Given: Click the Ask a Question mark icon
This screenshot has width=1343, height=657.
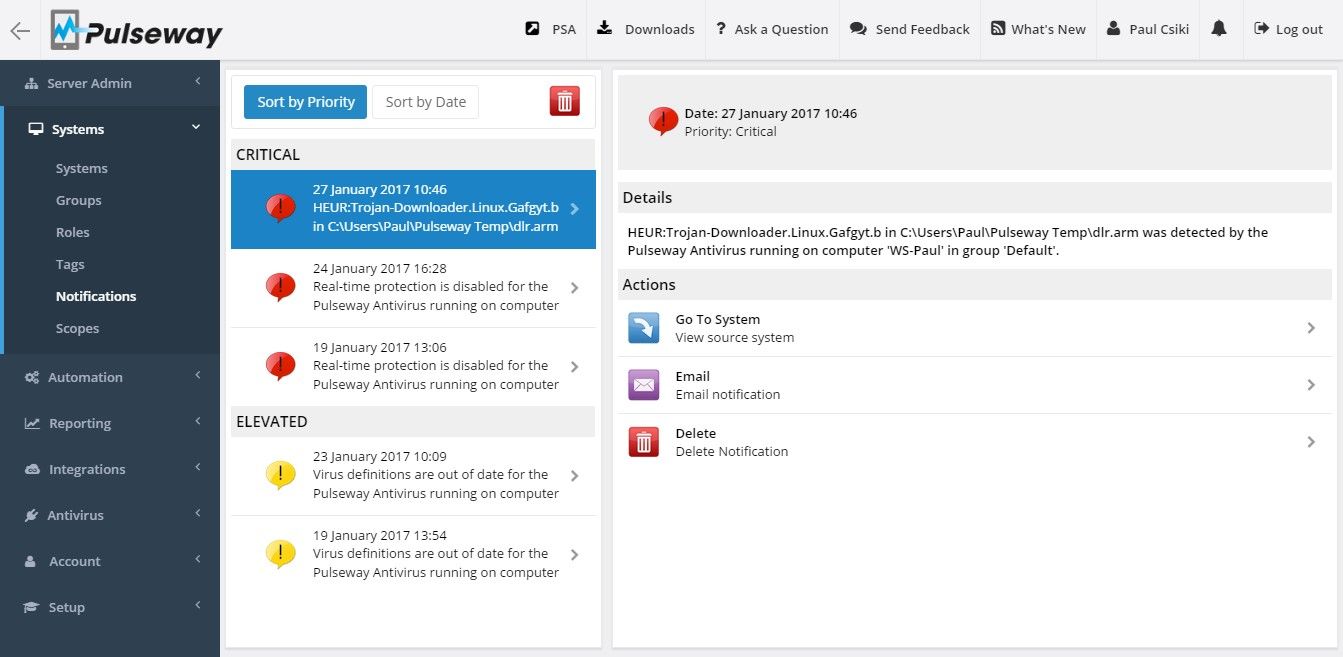Looking at the screenshot, I should [x=721, y=29].
